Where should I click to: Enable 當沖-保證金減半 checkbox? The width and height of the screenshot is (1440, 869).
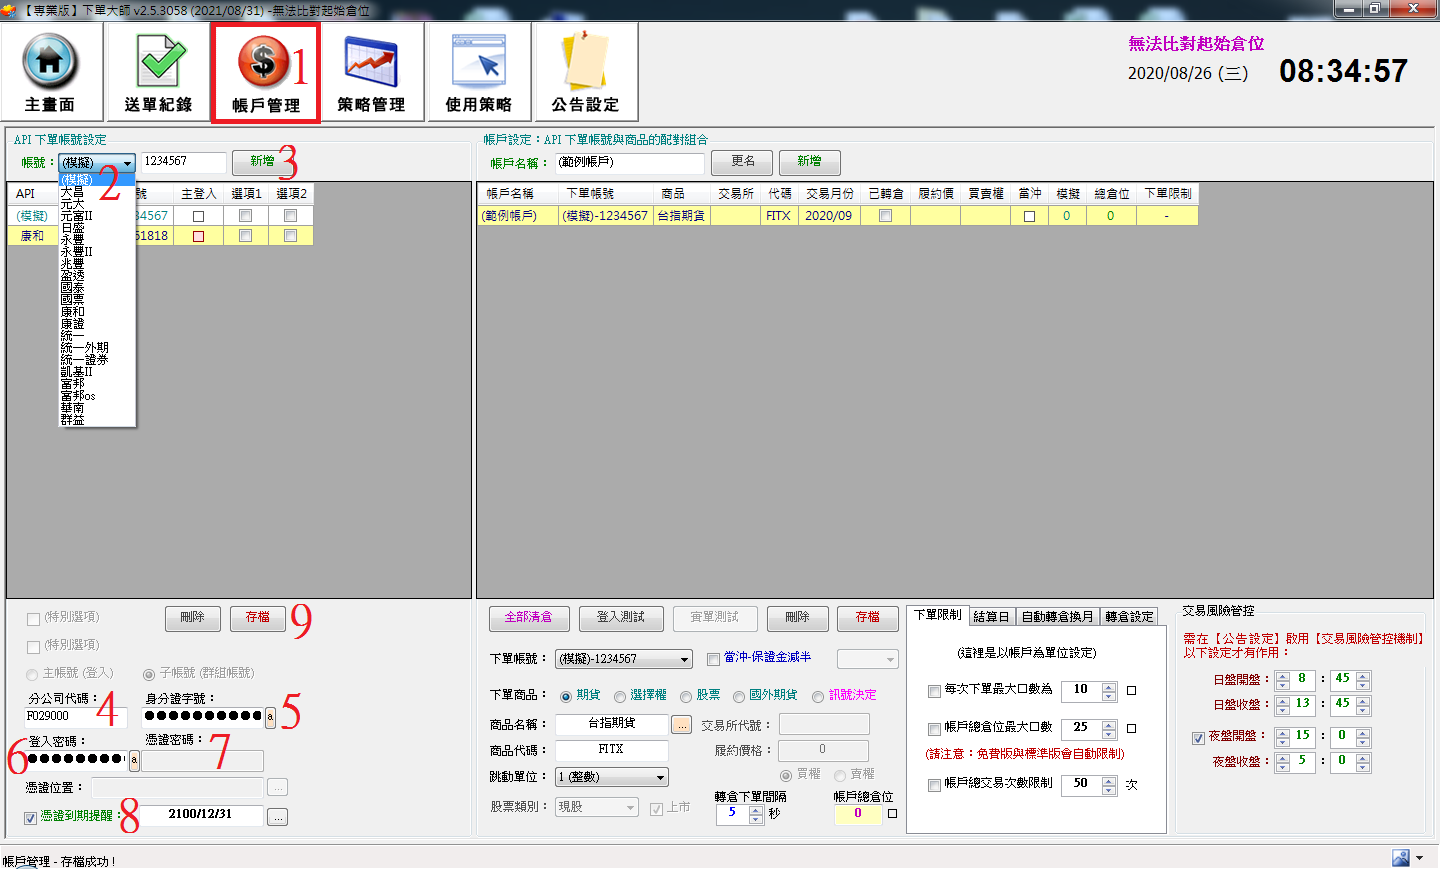tap(713, 659)
